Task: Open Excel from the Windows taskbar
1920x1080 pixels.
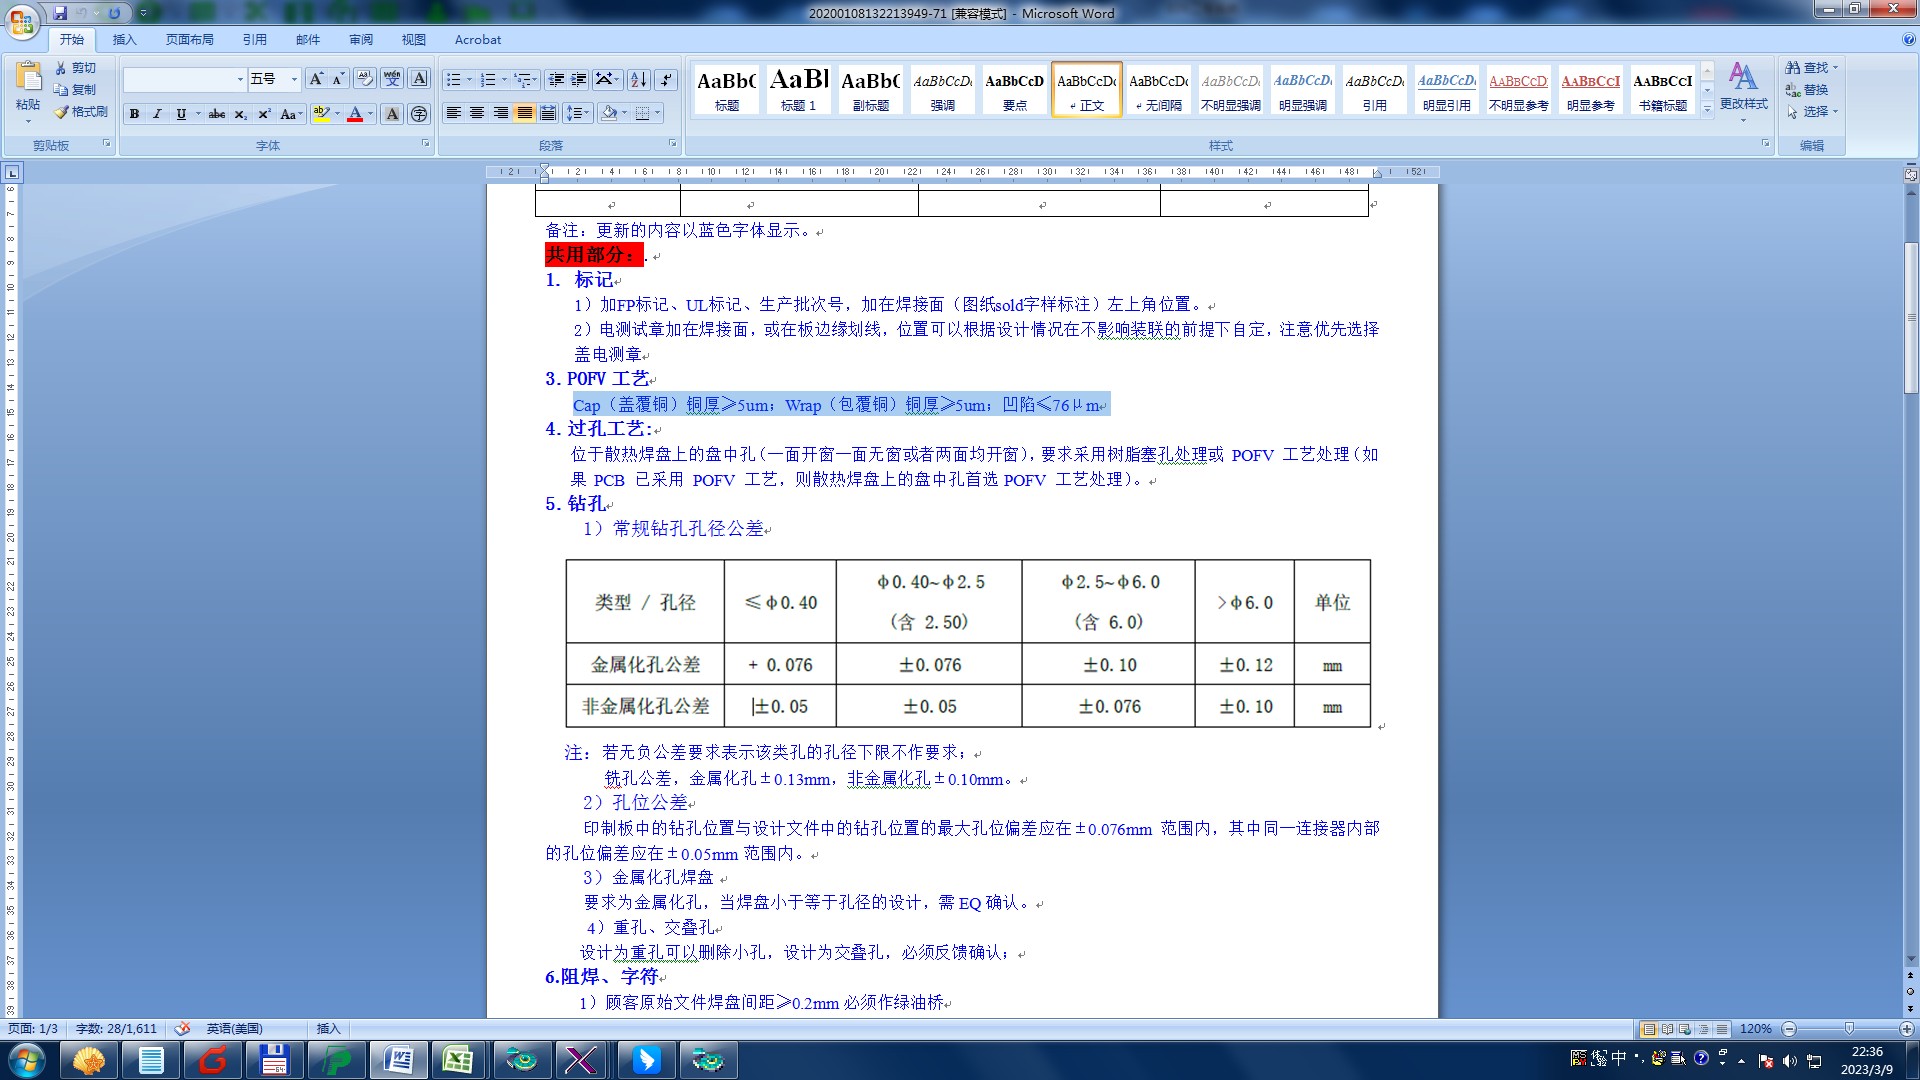Action: (458, 1060)
